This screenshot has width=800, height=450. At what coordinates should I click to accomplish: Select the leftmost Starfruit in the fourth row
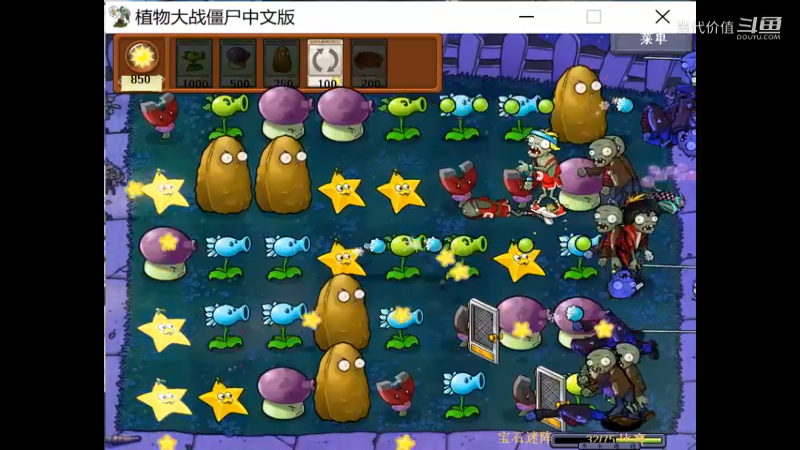164,330
